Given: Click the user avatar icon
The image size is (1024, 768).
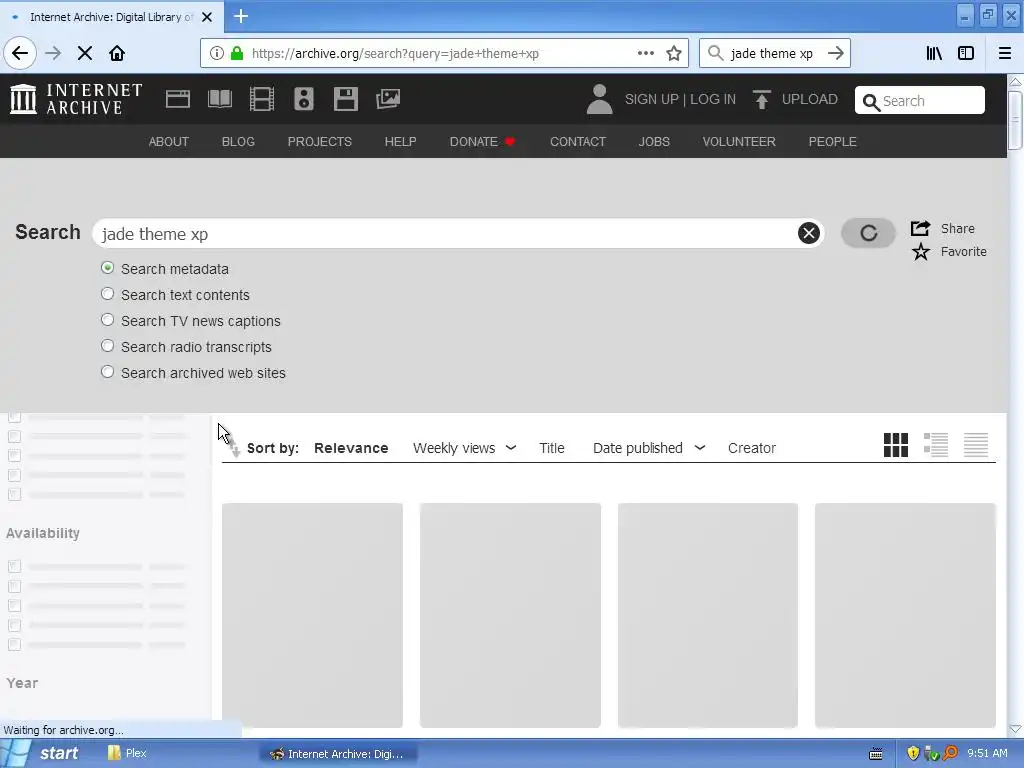Looking at the screenshot, I should (599, 99).
